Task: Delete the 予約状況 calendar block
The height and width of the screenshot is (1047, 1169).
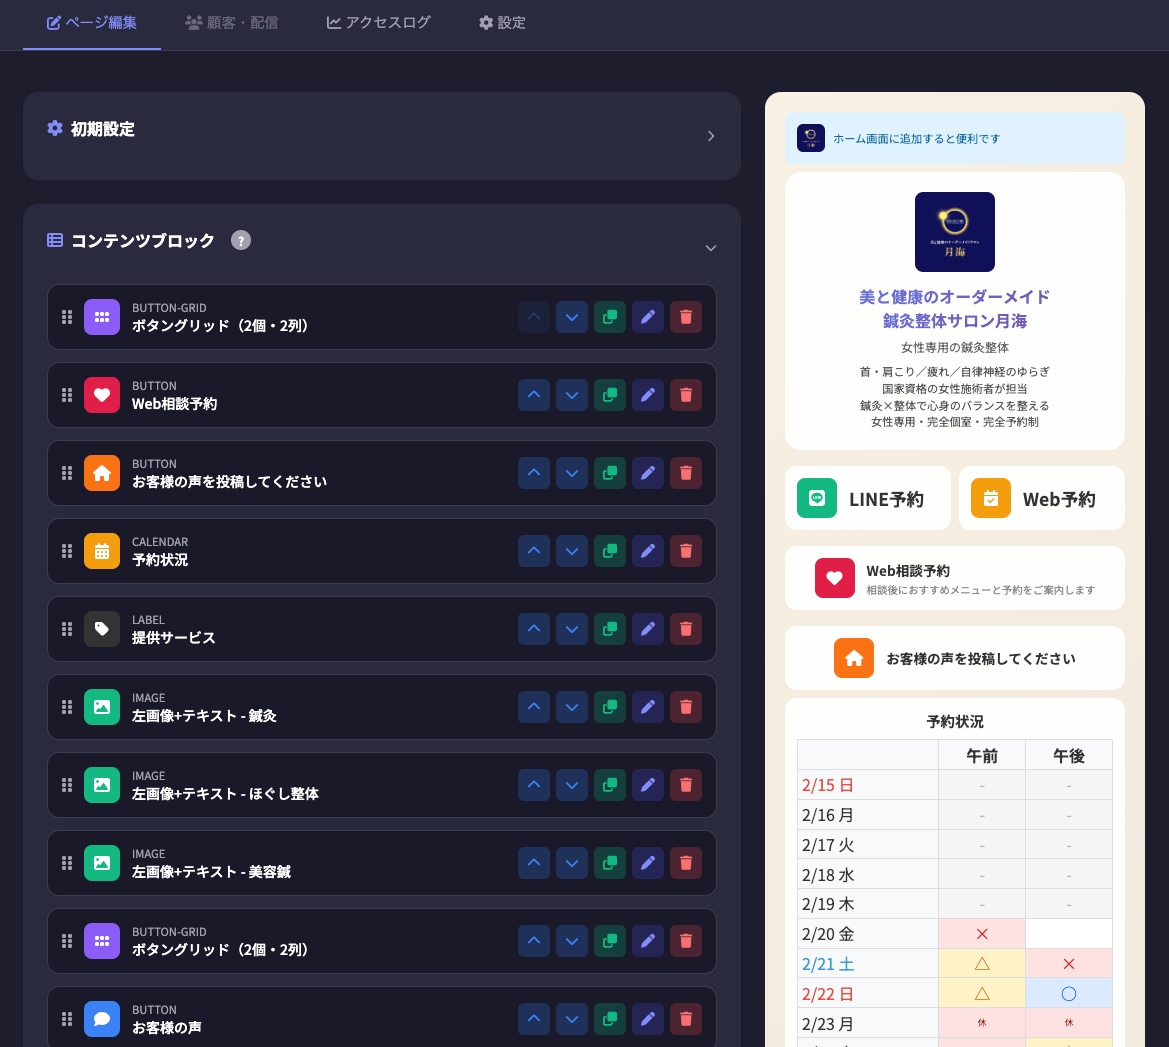Action: coord(686,551)
